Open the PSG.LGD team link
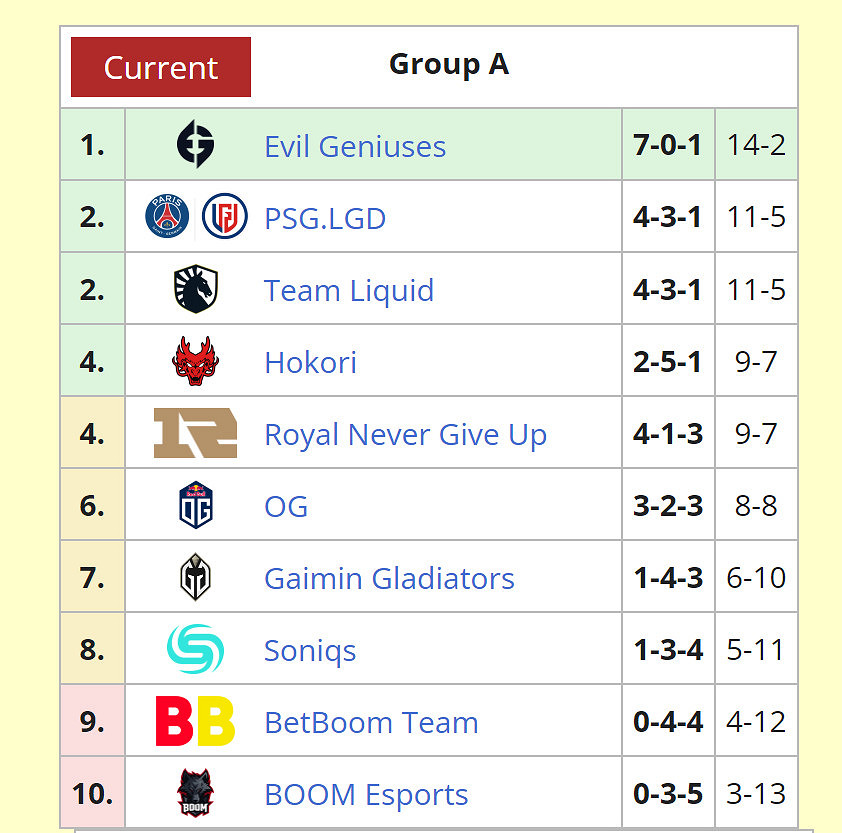The height and width of the screenshot is (833, 842). [x=325, y=218]
